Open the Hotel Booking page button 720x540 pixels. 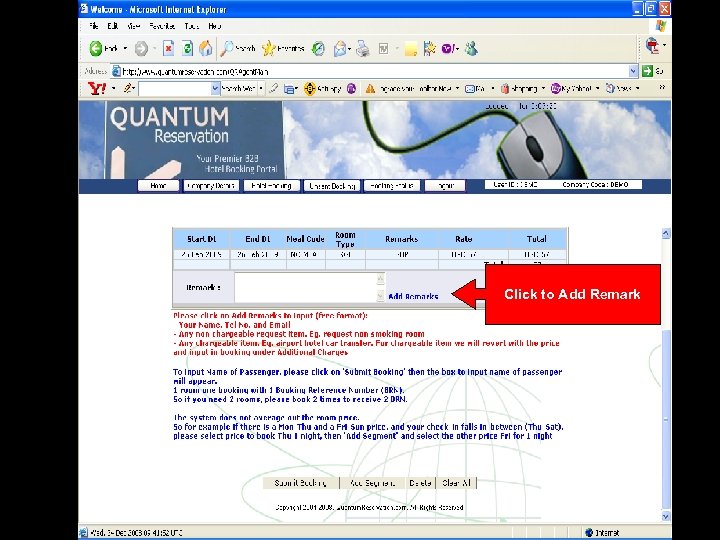pos(271,186)
